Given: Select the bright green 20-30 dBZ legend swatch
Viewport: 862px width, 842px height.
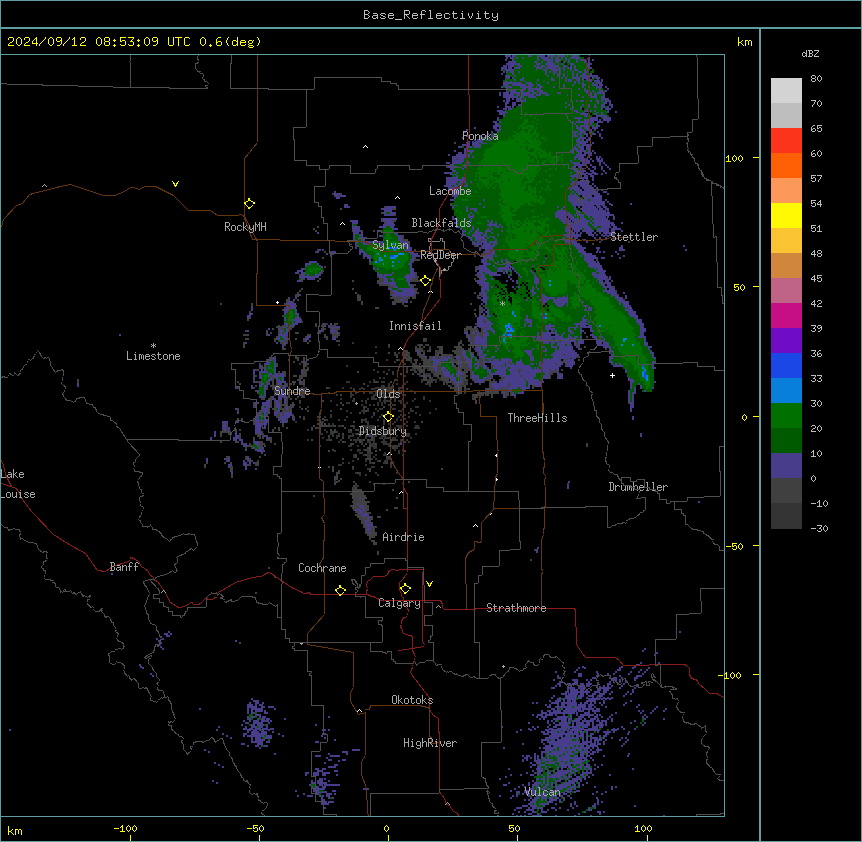Looking at the screenshot, I should click(x=786, y=416).
